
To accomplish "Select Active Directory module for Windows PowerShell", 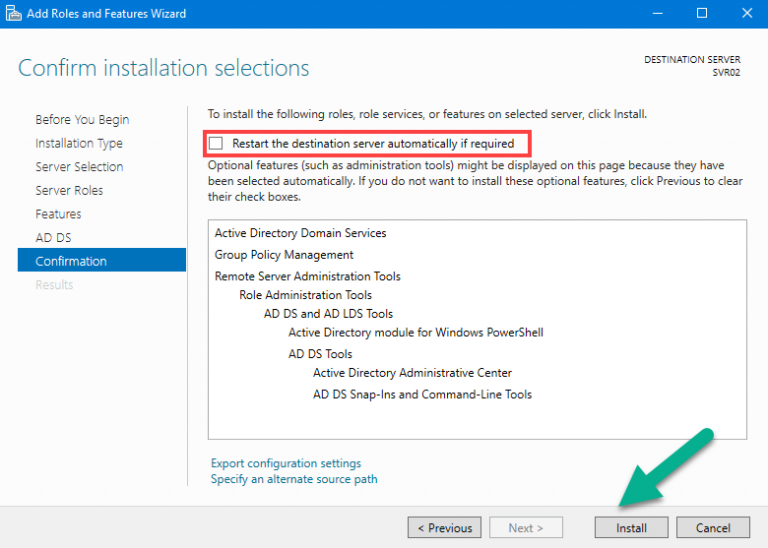I will pos(416,333).
